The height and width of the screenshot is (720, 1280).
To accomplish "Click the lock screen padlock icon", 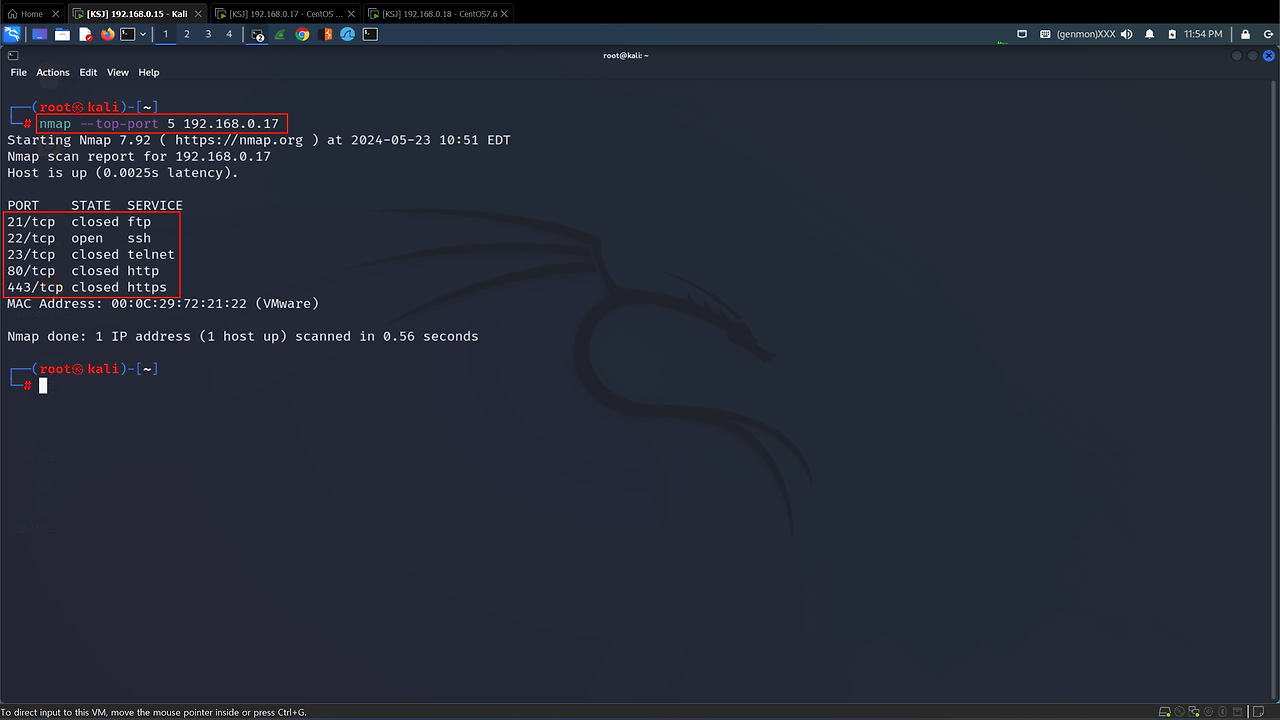I will [x=1242, y=34].
